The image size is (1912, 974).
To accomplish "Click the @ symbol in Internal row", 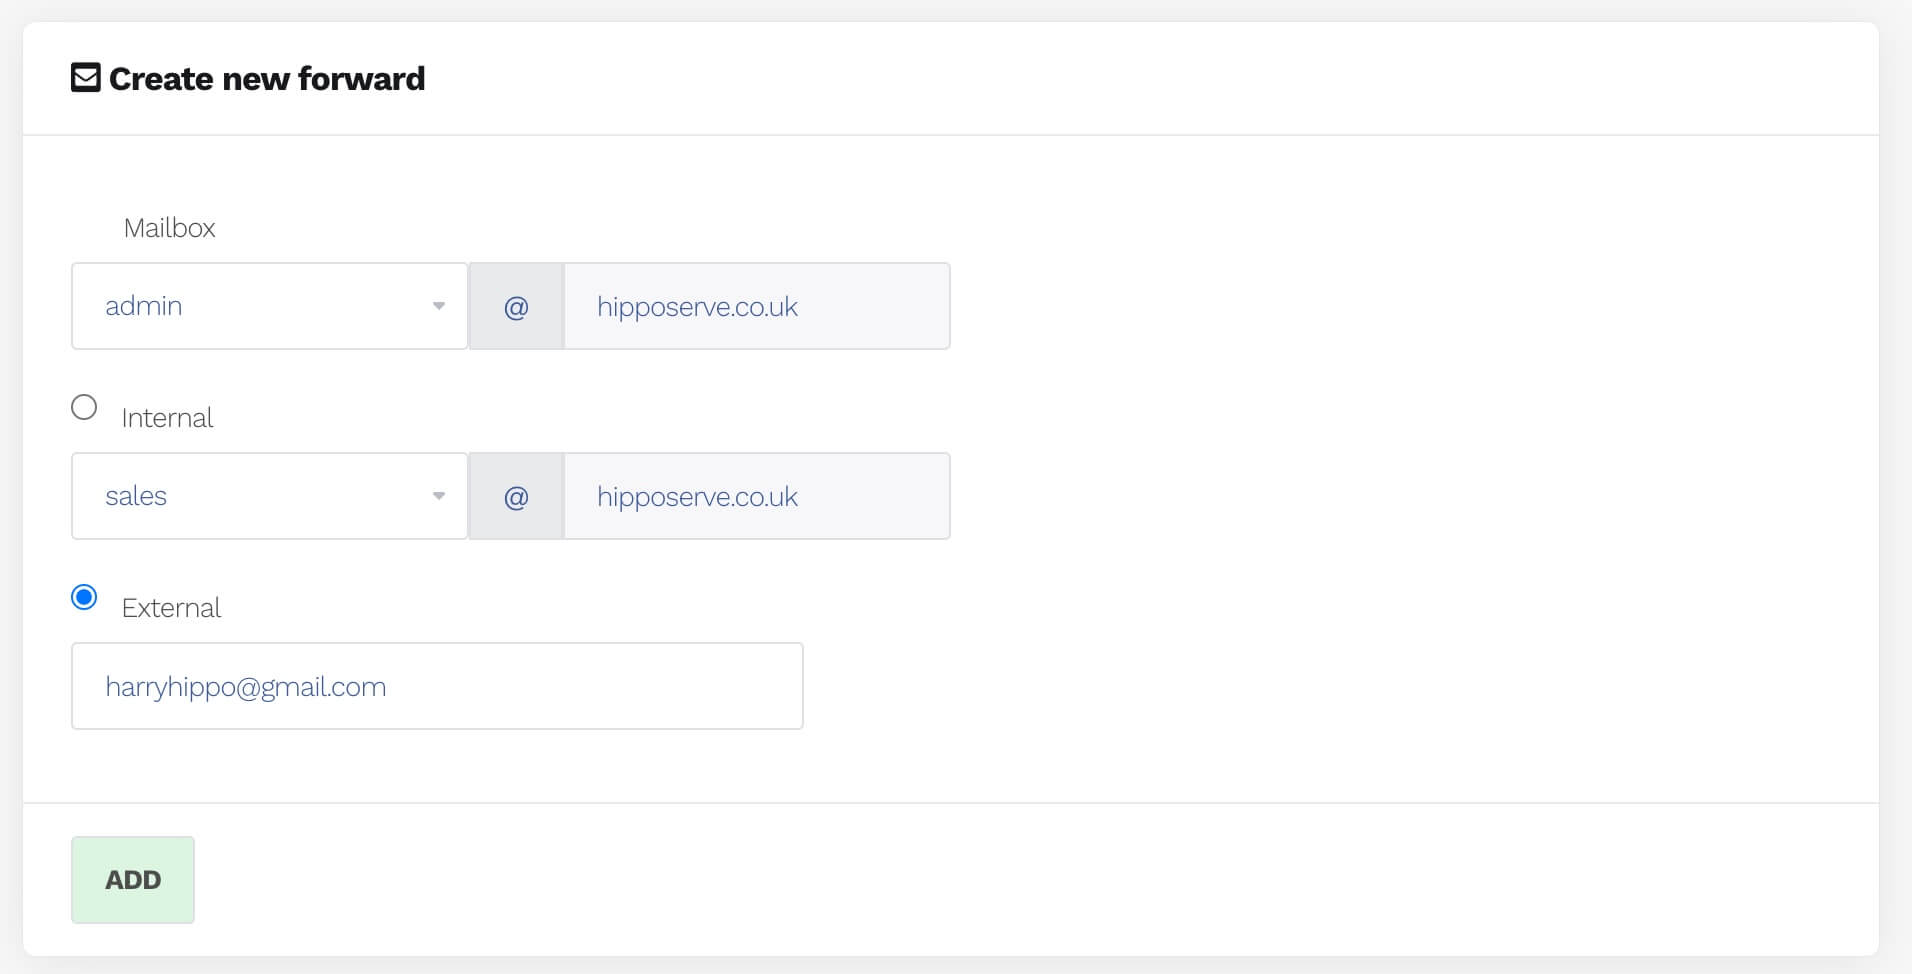I will 516,497.
